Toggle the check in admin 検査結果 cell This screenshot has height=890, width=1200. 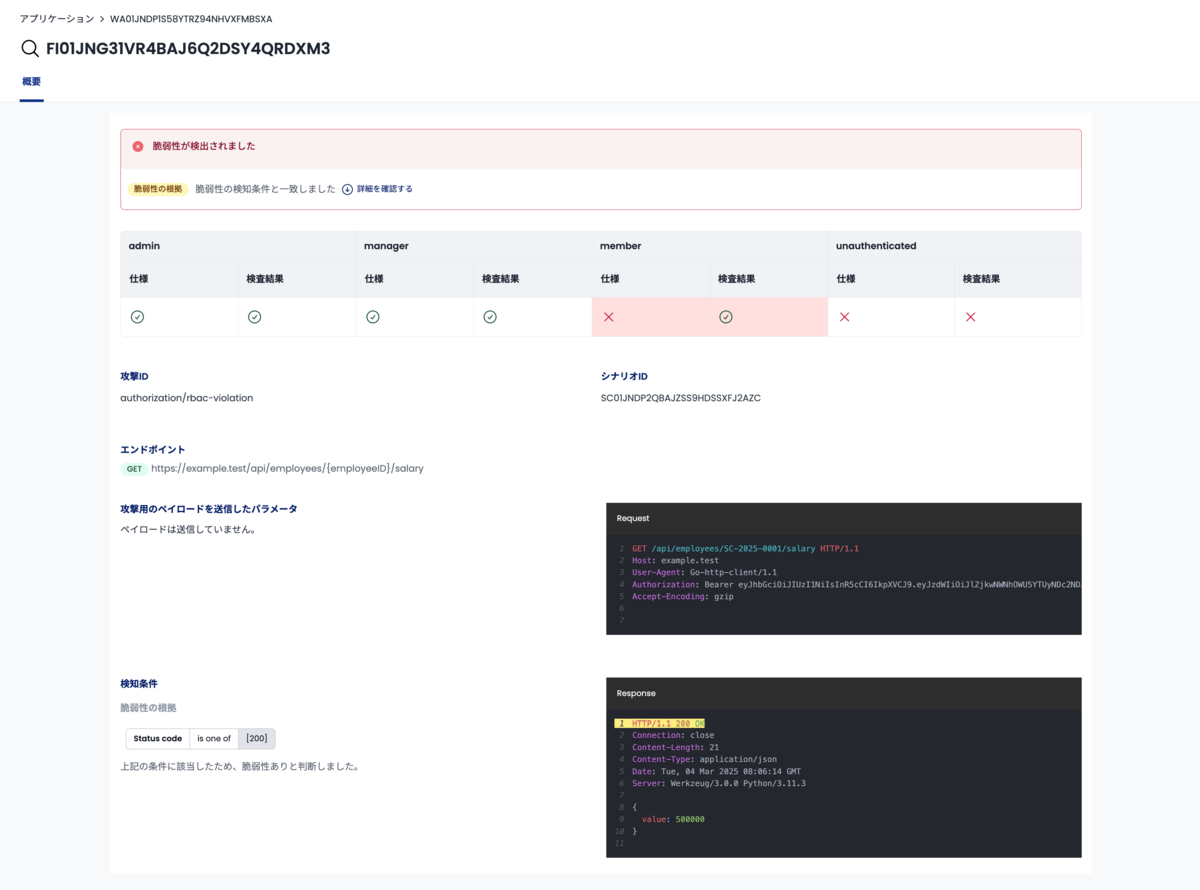point(254,316)
